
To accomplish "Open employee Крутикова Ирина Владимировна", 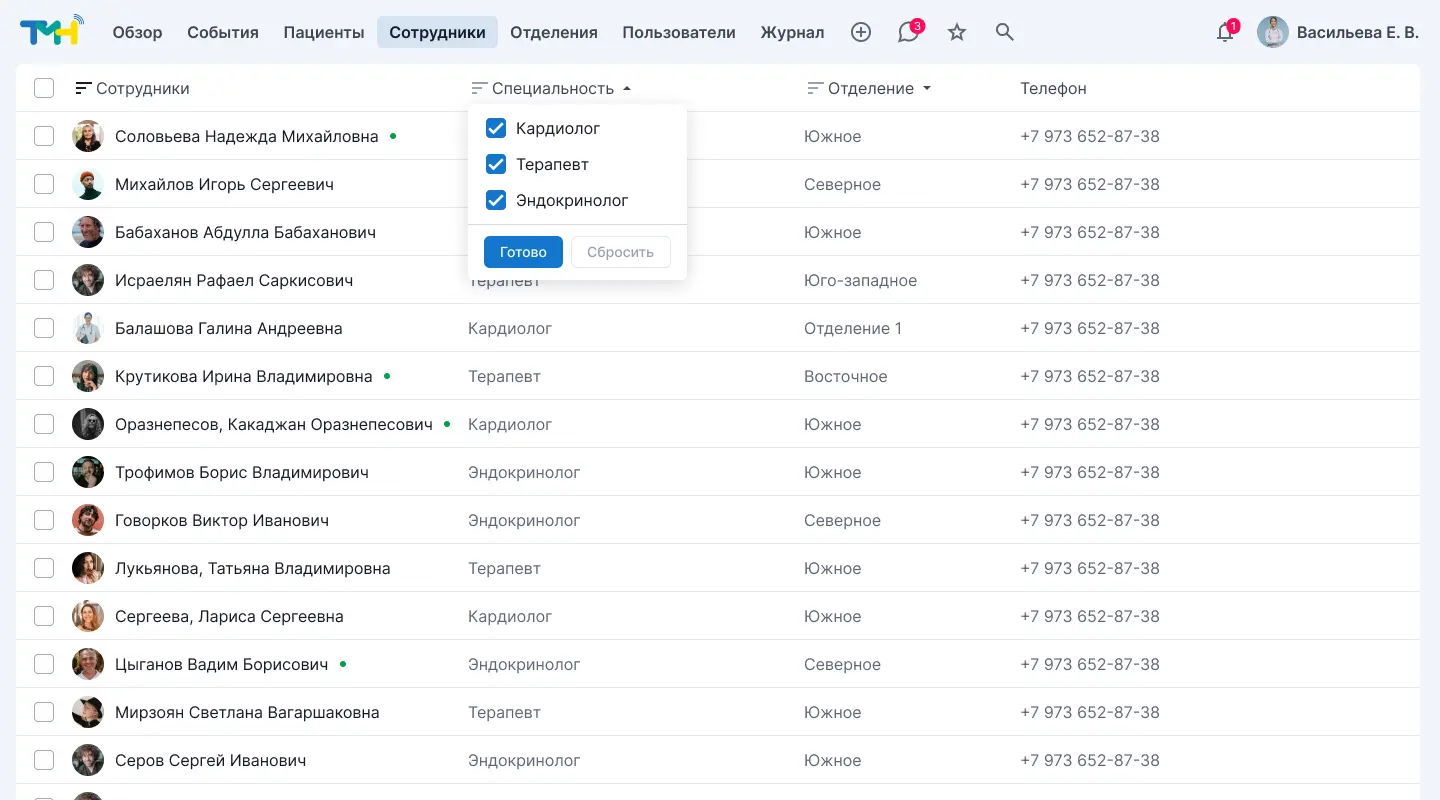I will [244, 376].
